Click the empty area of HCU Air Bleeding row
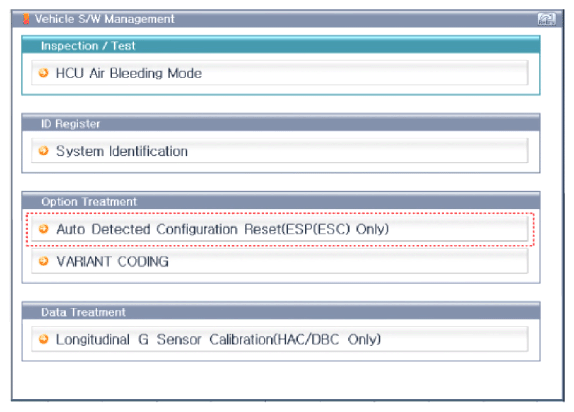This screenshot has width=574, height=412. pos(364,73)
